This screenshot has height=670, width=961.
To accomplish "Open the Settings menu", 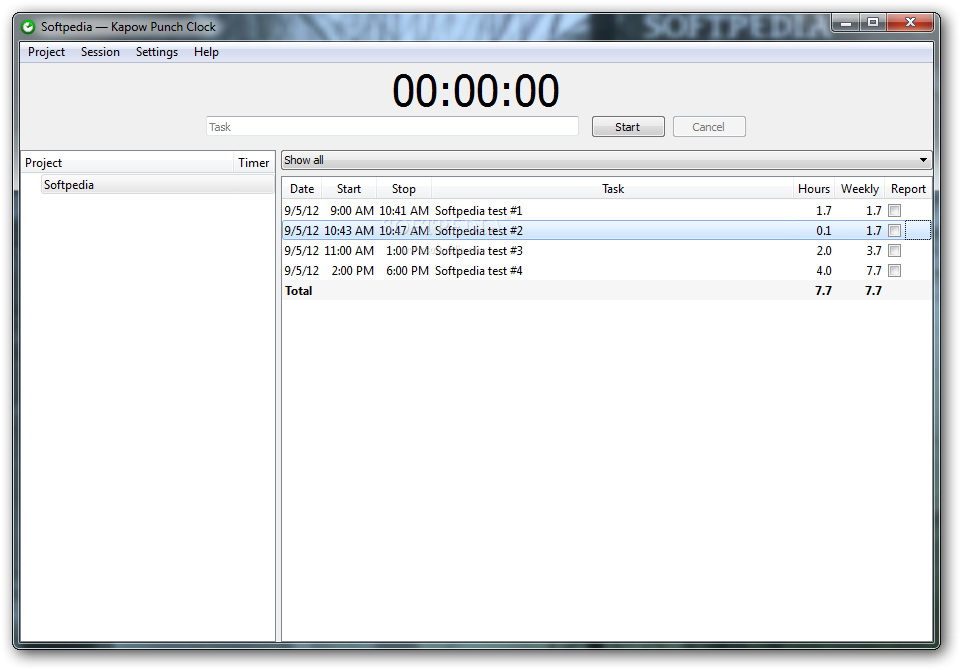I will tap(156, 52).
